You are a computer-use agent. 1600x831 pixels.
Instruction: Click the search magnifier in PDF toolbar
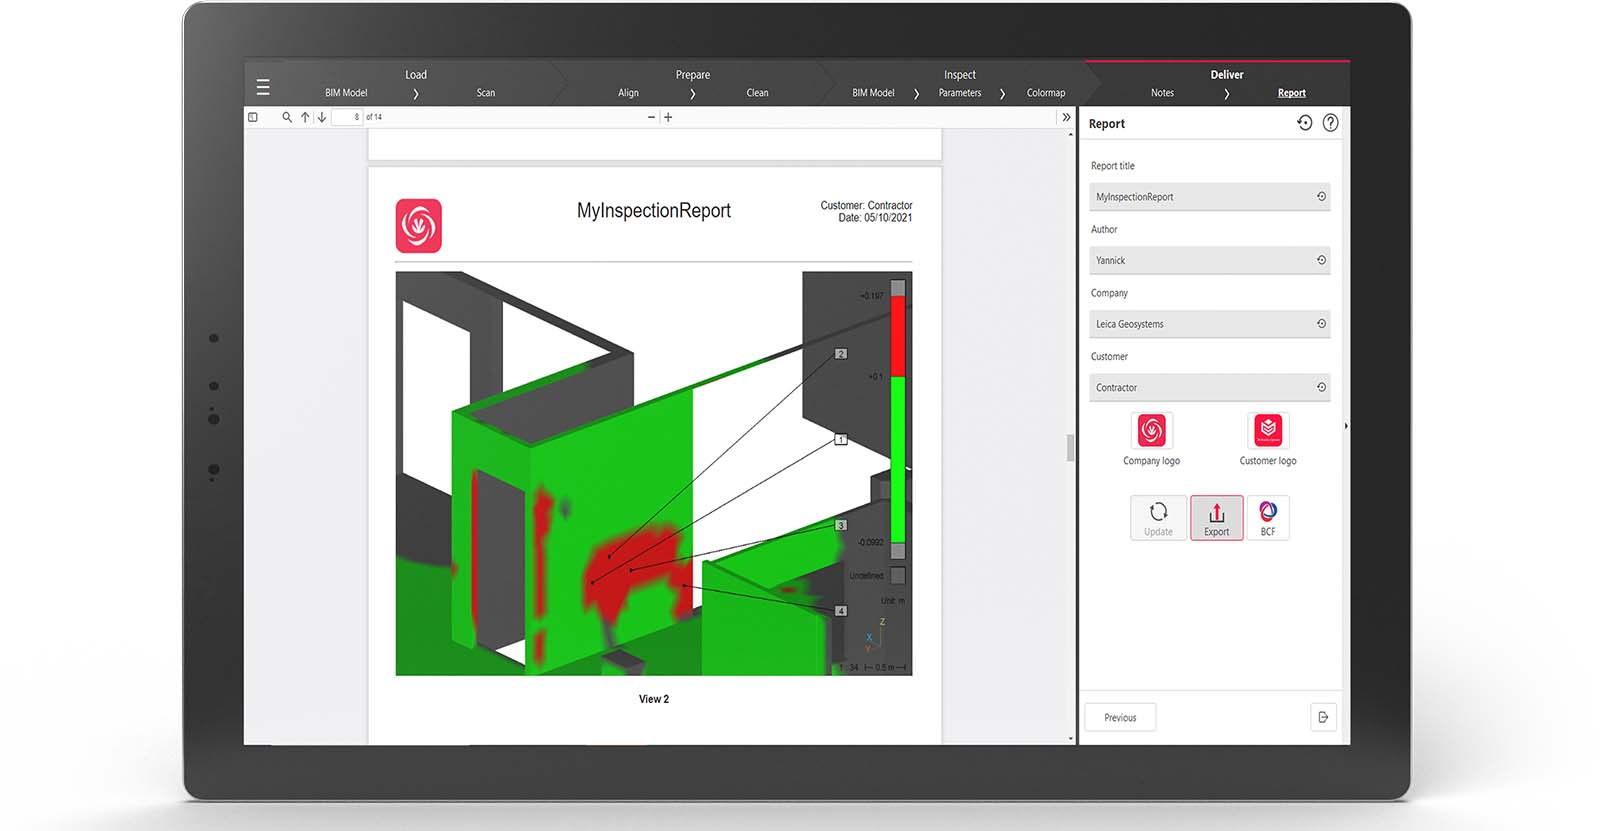287,117
